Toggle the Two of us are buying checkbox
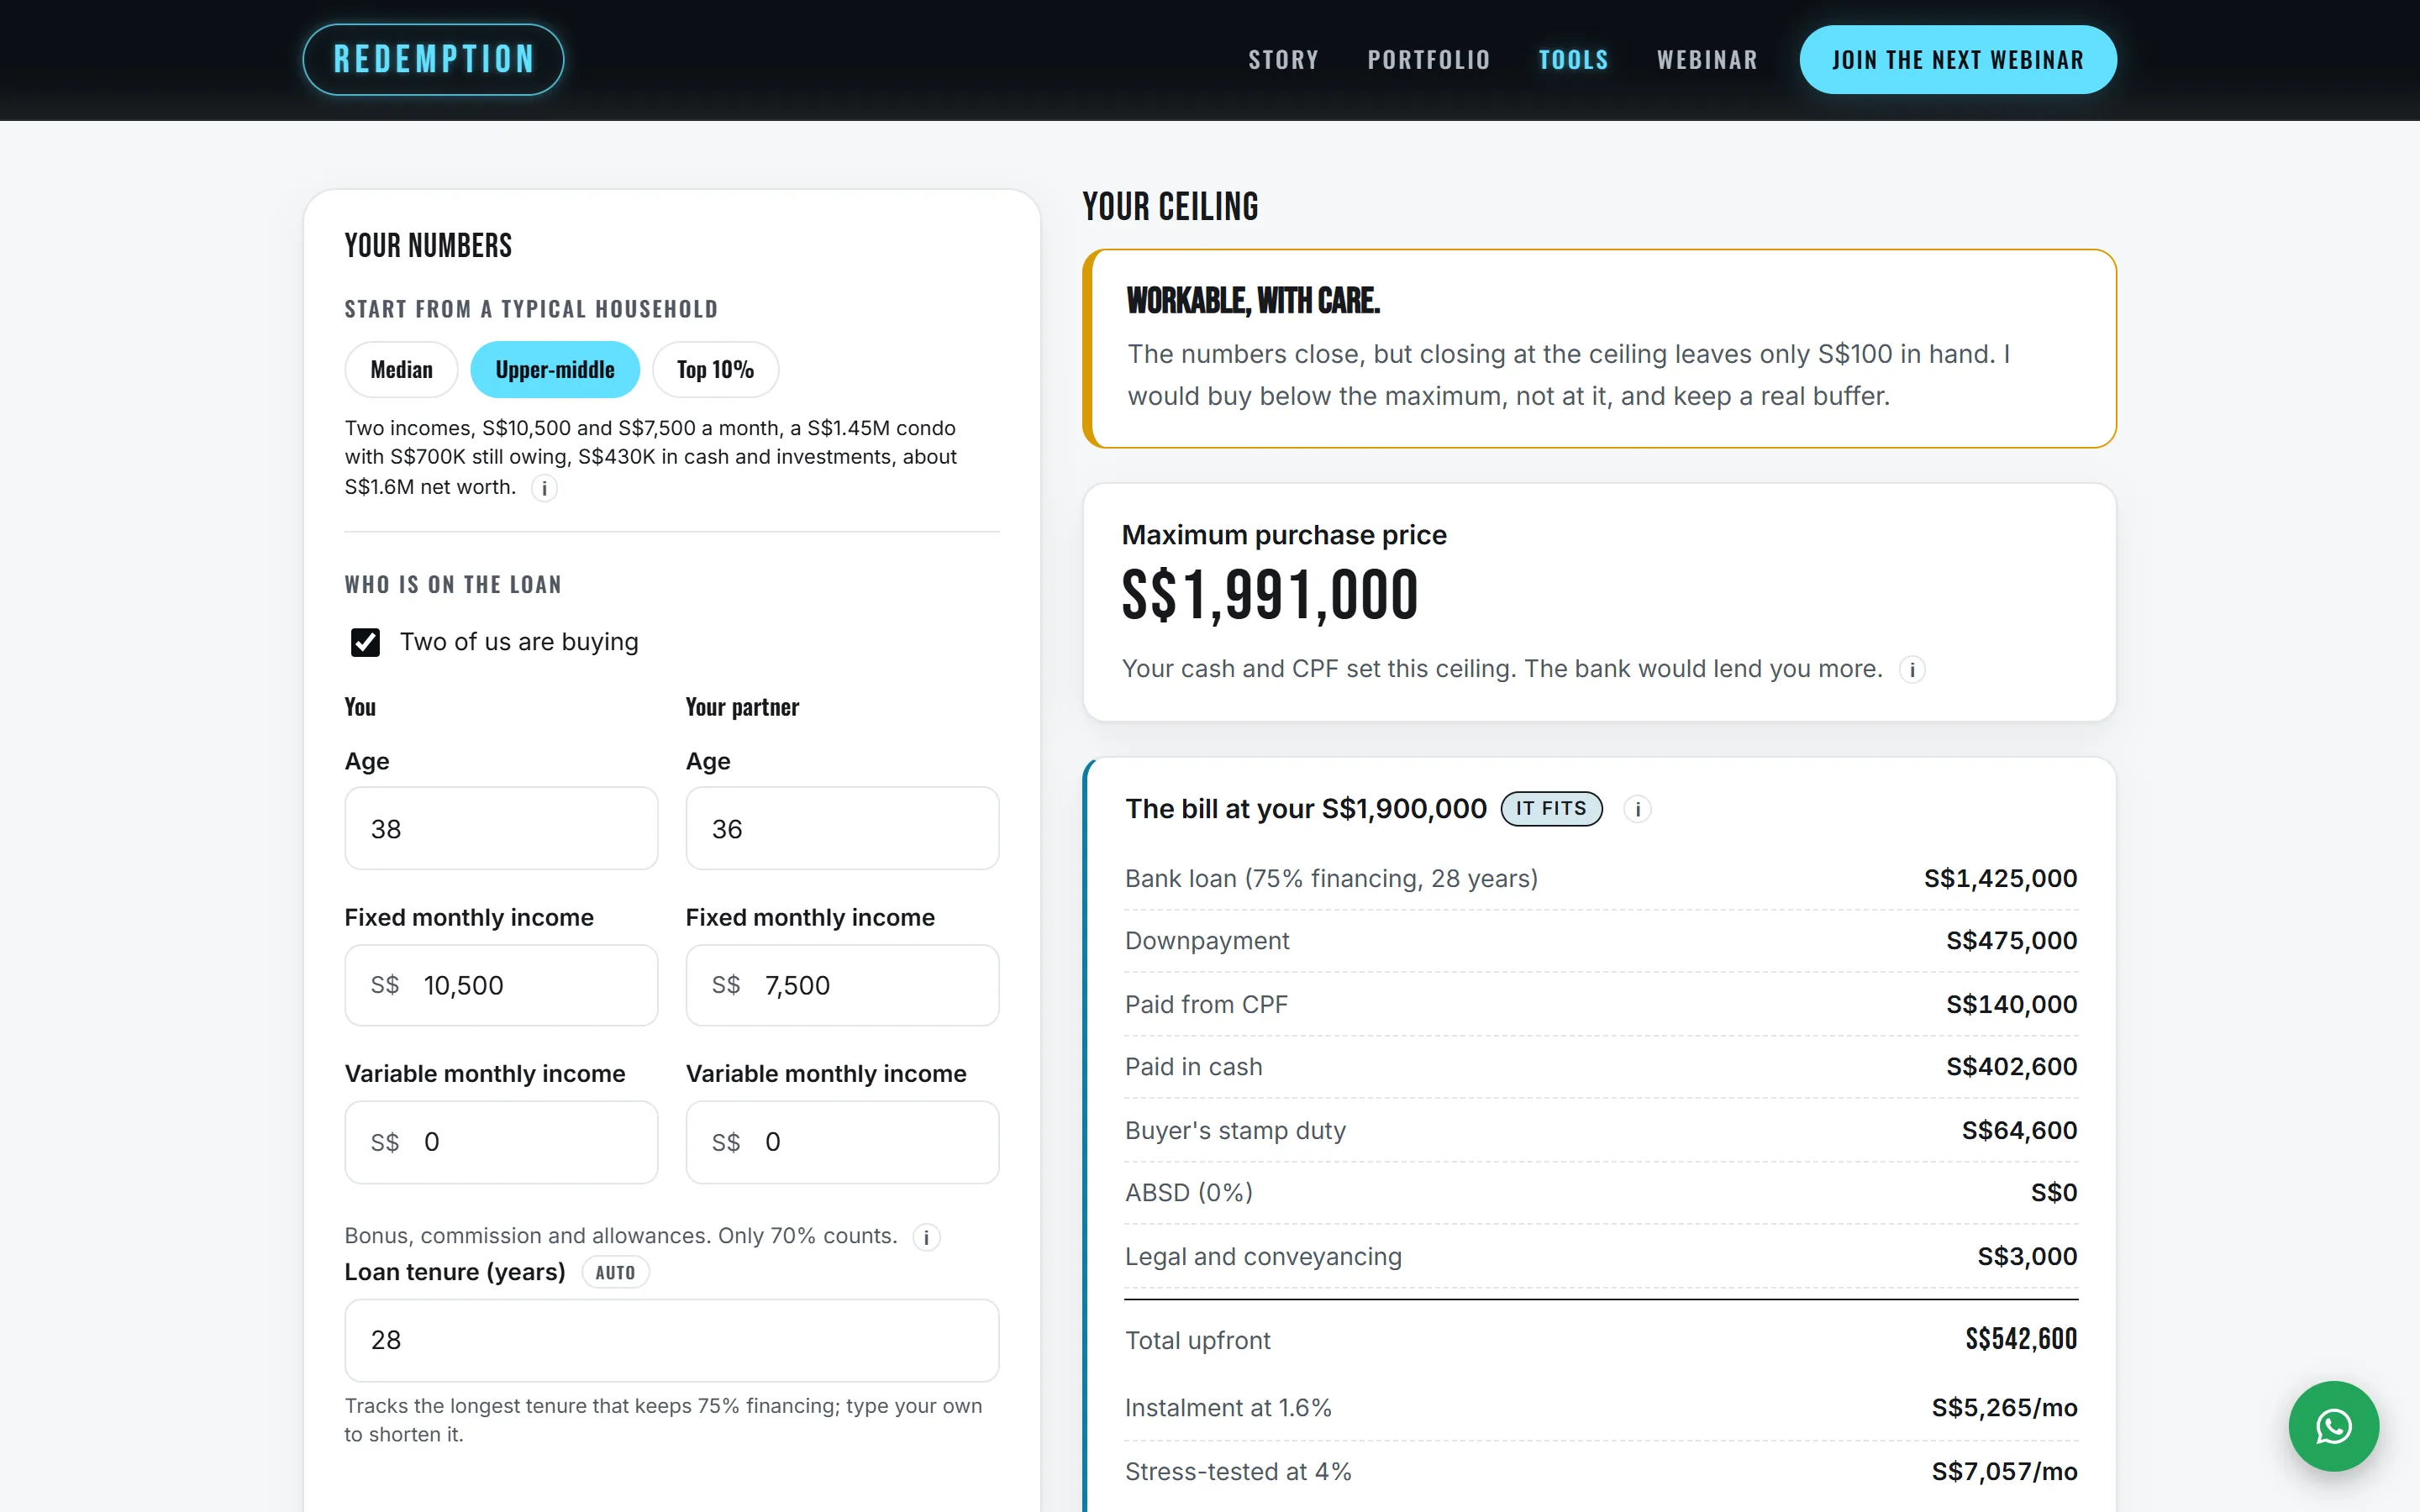 pyautogui.click(x=365, y=642)
